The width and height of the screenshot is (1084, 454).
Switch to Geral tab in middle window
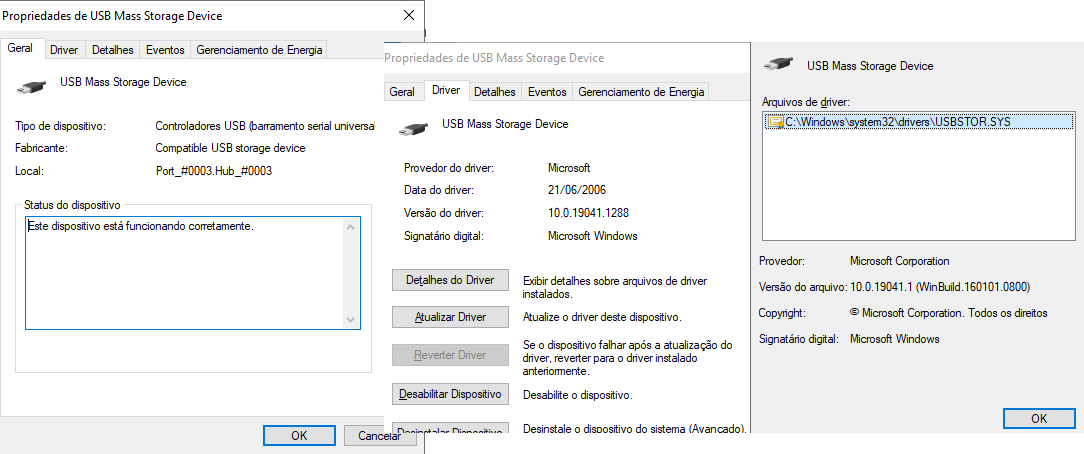(x=402, y=92)
